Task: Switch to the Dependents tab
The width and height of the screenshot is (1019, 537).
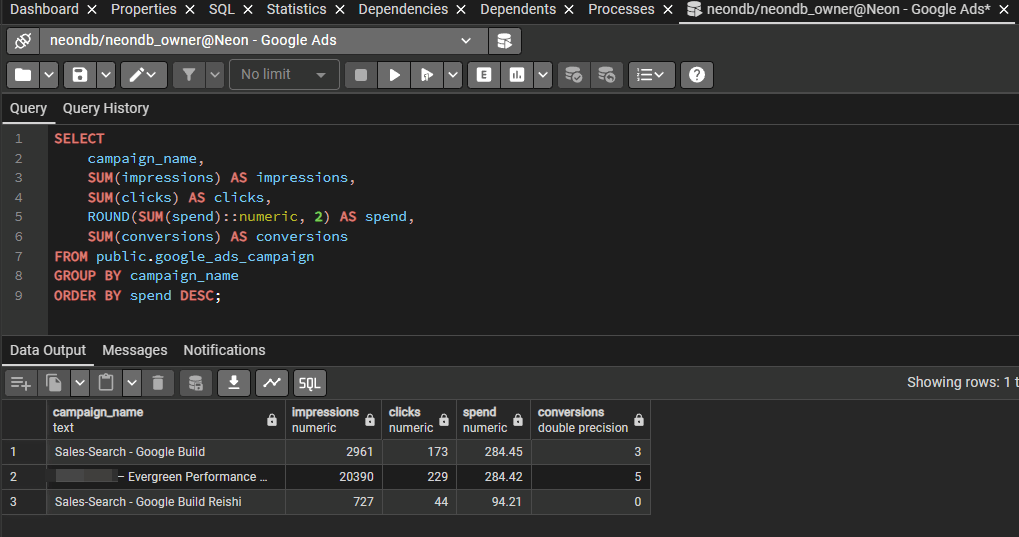Action: [518, 9]
